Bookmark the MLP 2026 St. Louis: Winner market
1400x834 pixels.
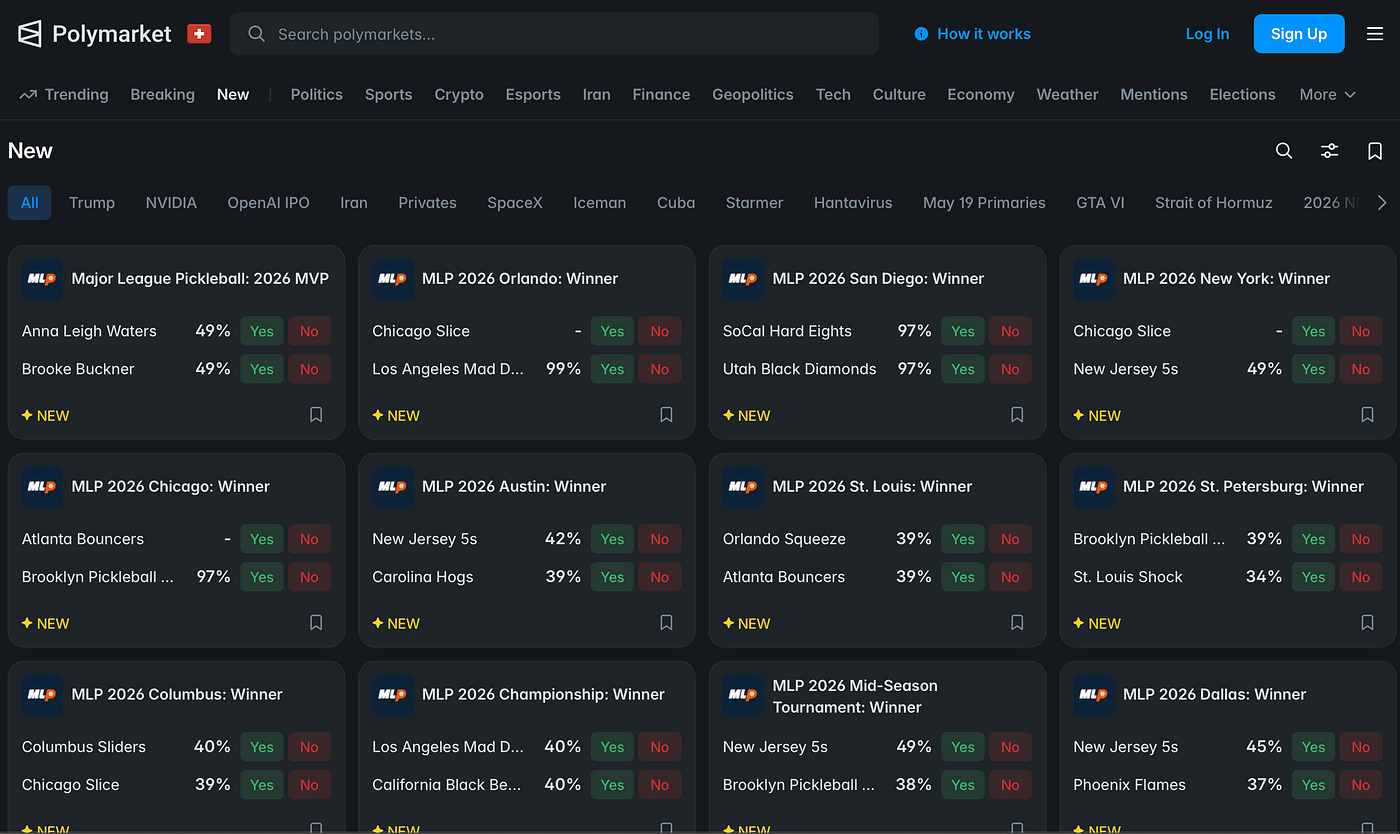(1017, 623)
